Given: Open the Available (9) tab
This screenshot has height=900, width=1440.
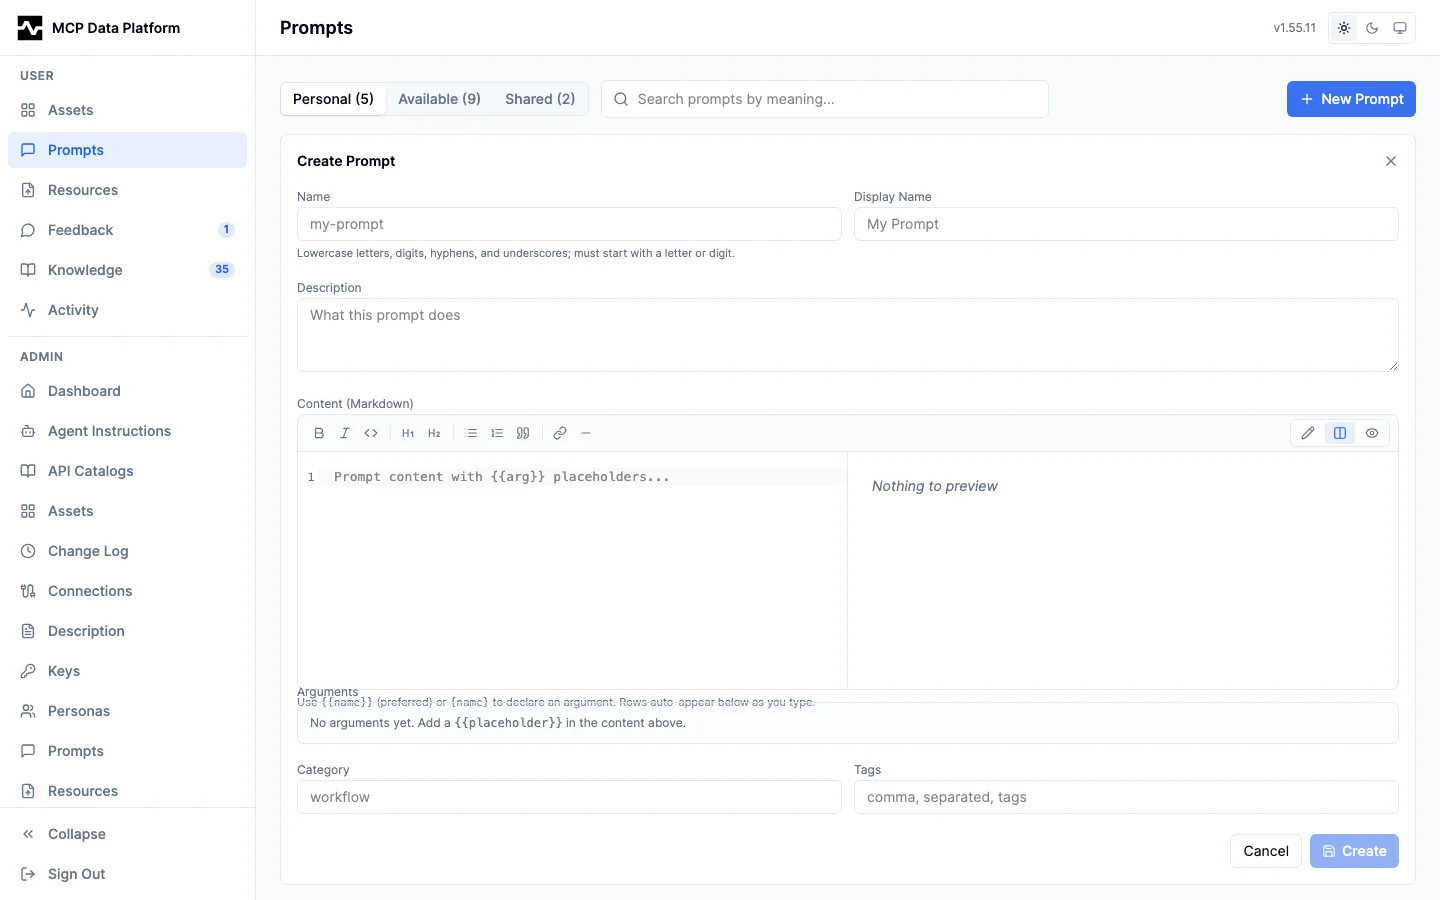Looking at the screenshot, I should click(439, 99).
